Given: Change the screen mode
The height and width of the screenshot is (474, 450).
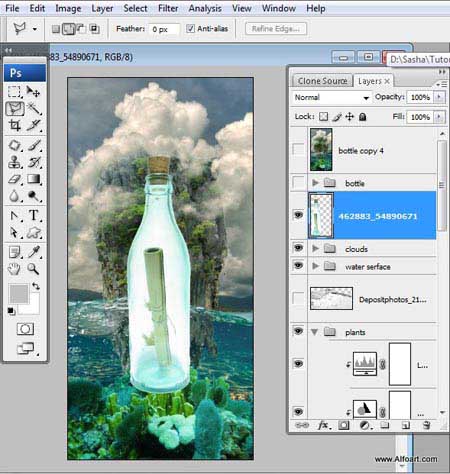Looking at the screenshot, I should click(x=26, y=349).
